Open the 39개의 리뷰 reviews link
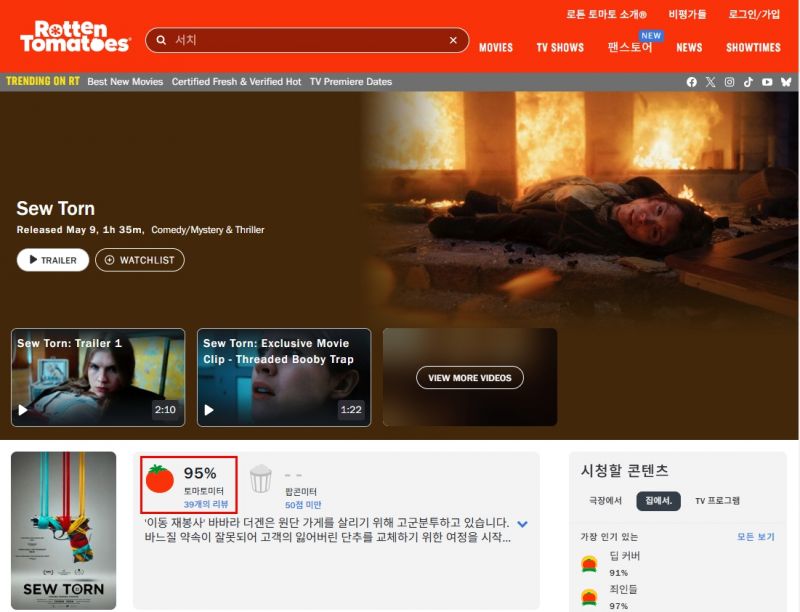Image resolution: width=800 pixels, height=612 pixels. click(x=206, y=504)
